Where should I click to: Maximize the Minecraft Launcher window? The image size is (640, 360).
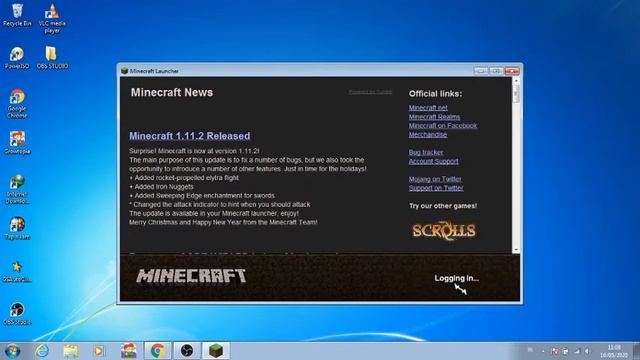496,71
